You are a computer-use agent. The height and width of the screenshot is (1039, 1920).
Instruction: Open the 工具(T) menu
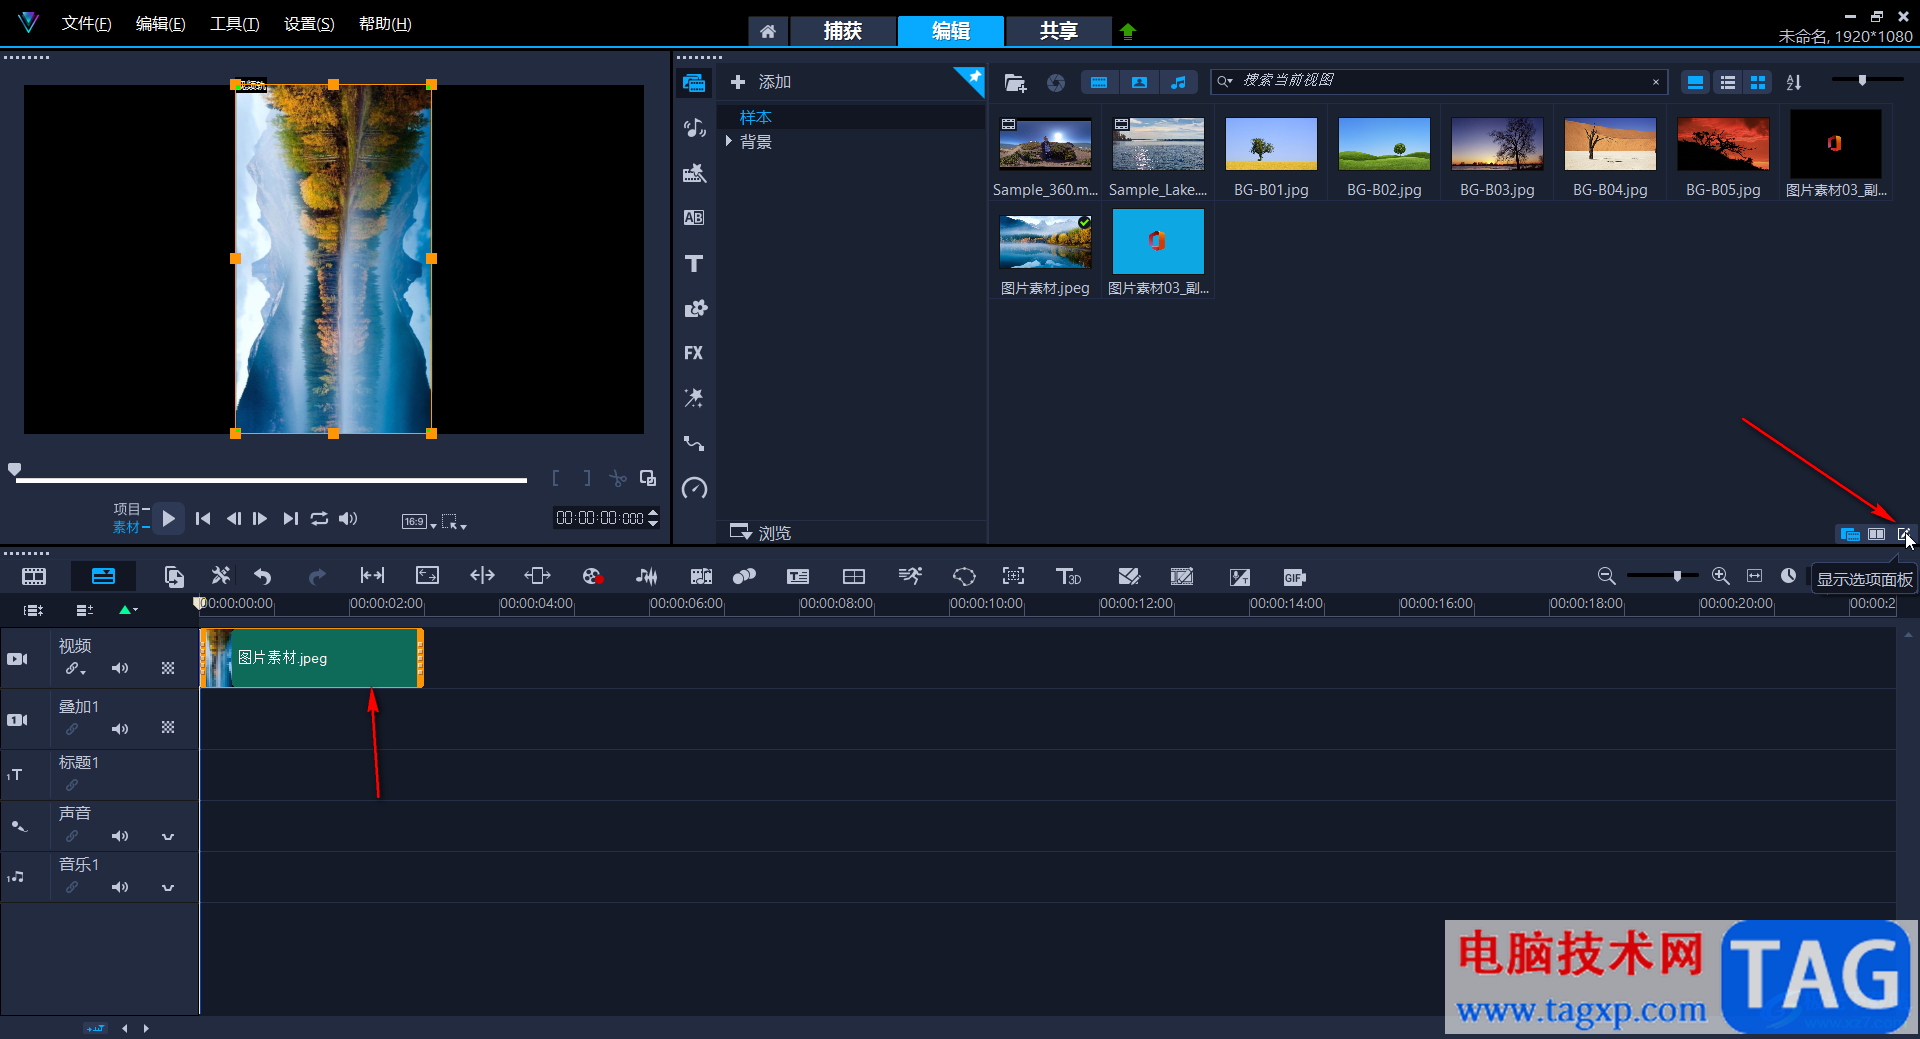click(234, 24)
